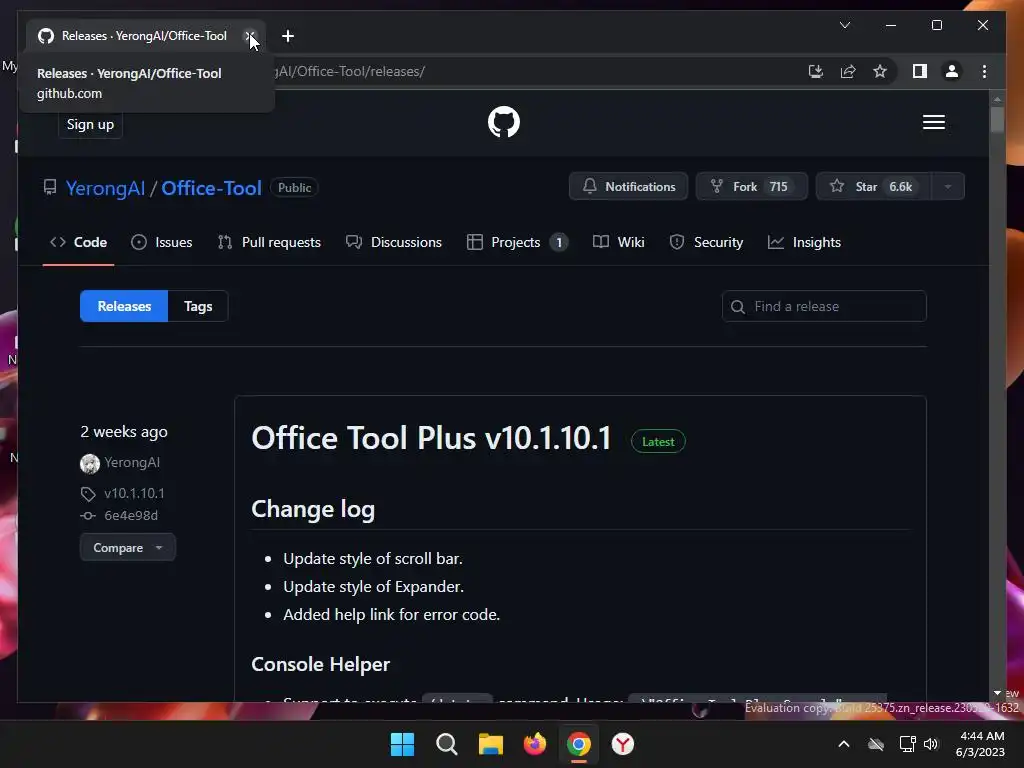Viewport: 1024px width, 768px height.
Task: Click the volume speaker tray icon
Action: tap(931, 744)
